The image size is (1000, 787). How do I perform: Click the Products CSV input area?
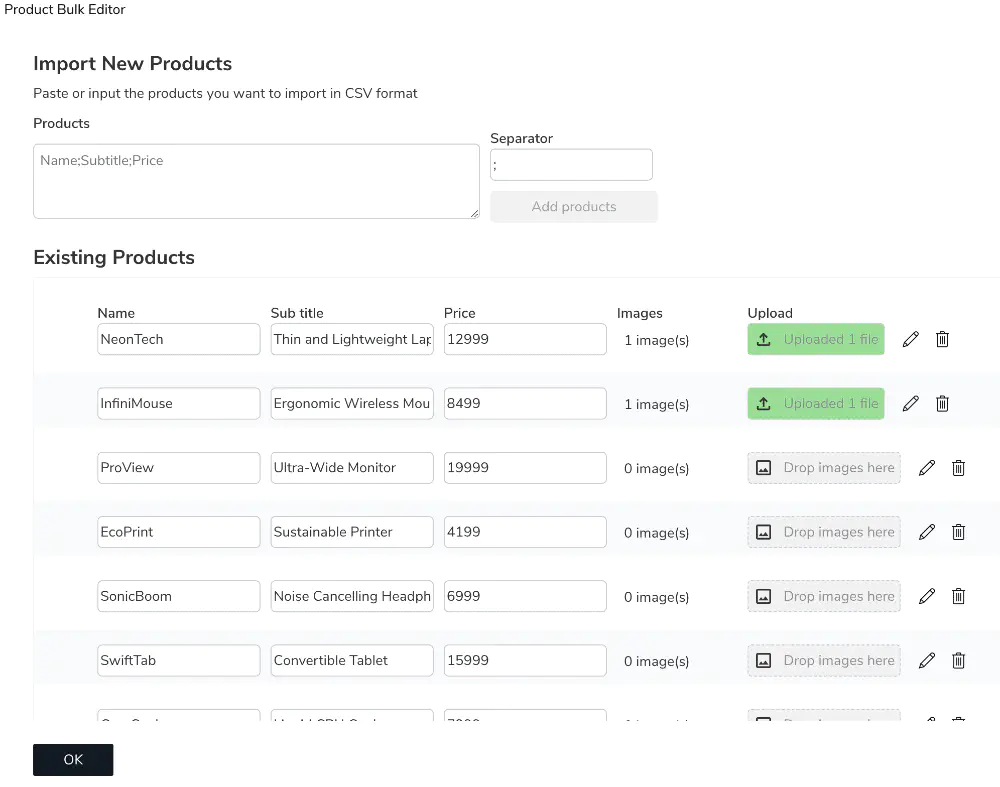256,180
